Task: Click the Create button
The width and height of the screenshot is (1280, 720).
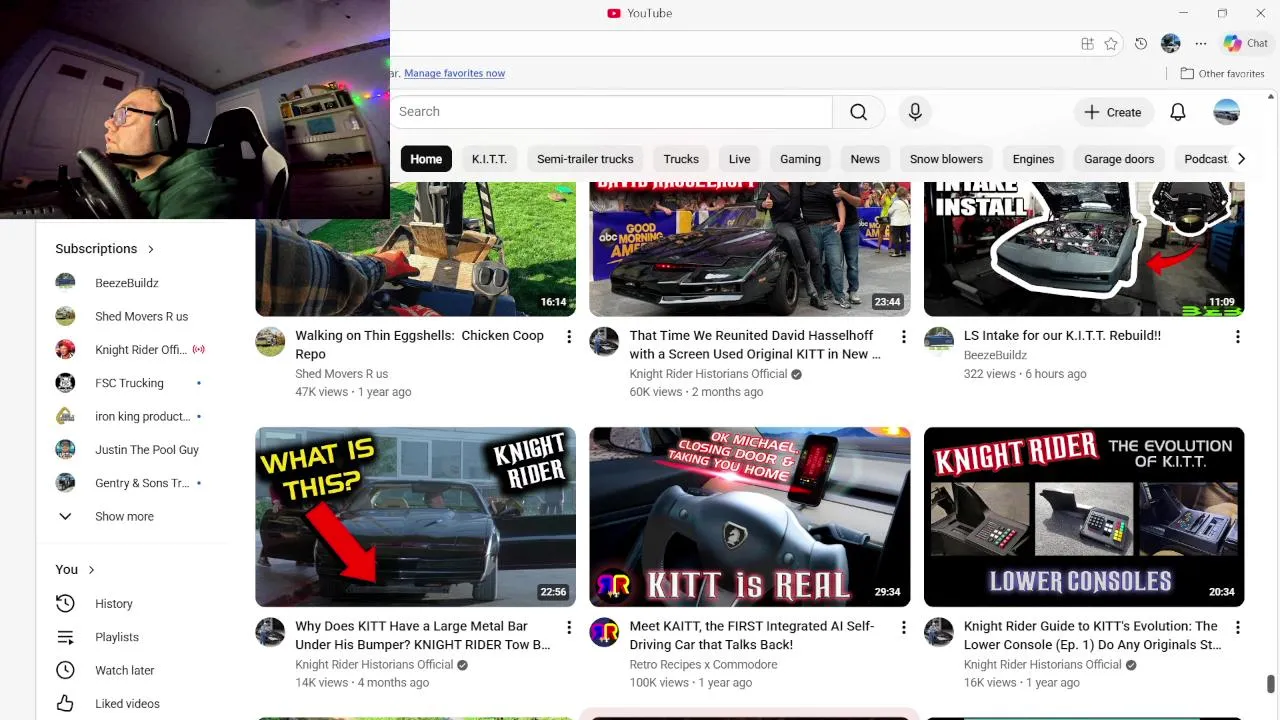Action: pyautogui.click(x=1113, y=112)
